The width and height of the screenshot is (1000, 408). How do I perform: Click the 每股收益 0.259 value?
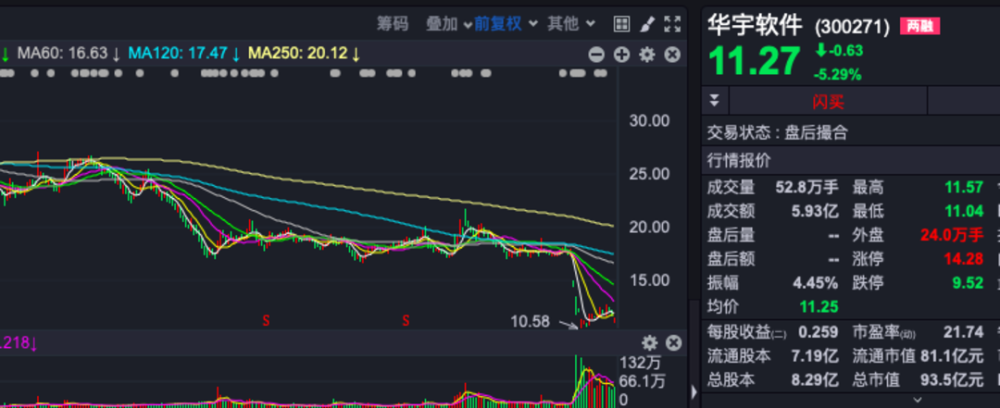click(x=818, y=332)
